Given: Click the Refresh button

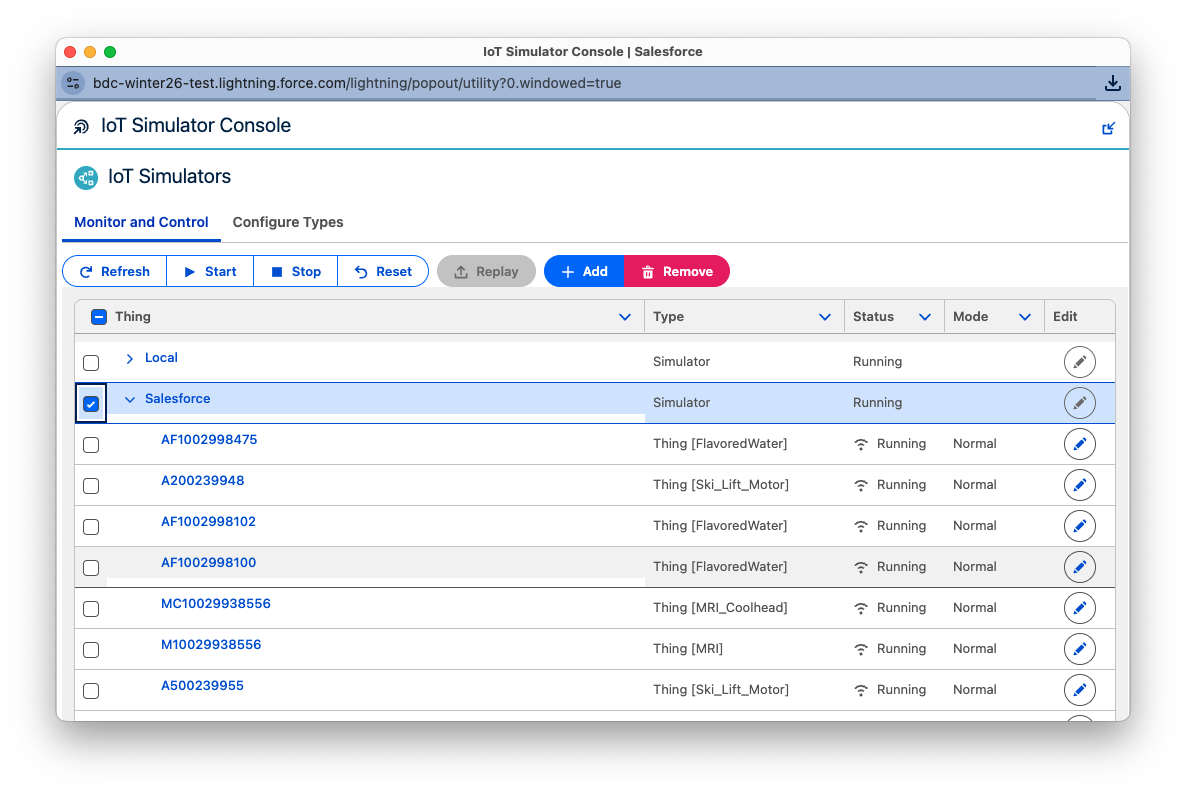Looking at the screenshot, I should coord(114,272).
